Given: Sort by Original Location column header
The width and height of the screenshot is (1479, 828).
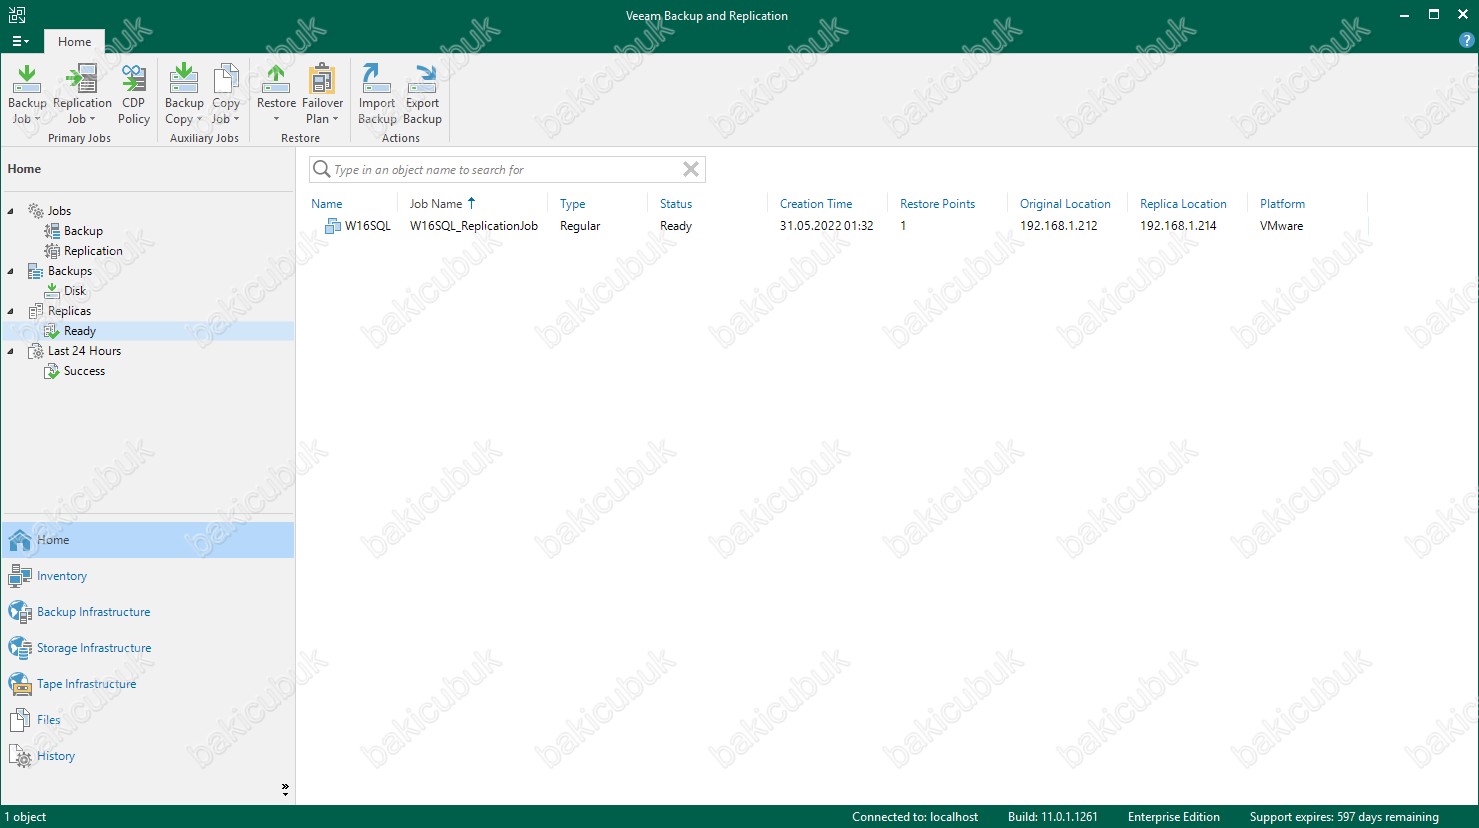Looking at the screenshot, I should (x=1065, y=204).
